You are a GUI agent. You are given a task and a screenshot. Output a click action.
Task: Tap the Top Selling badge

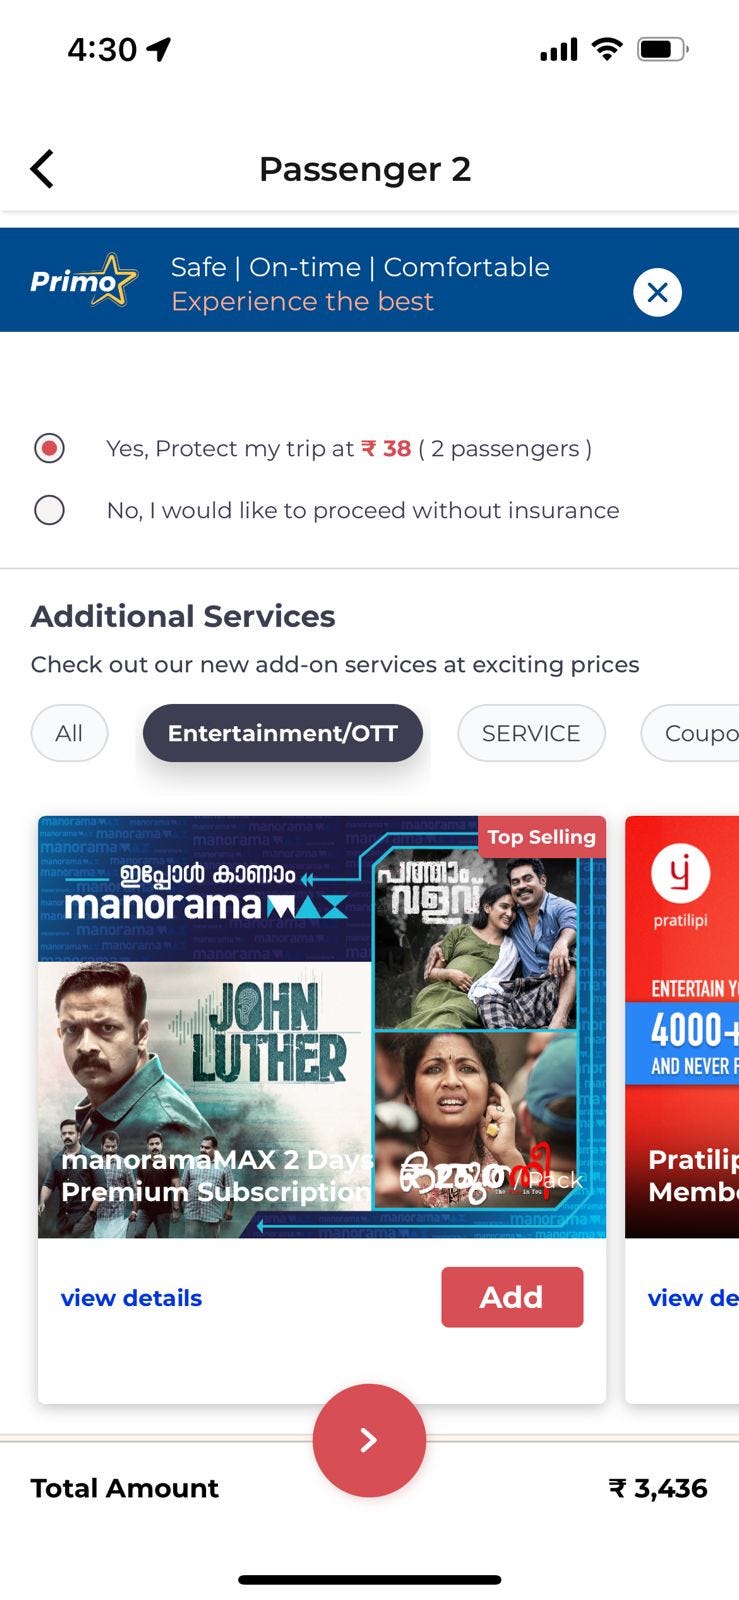tap(542, 837)
